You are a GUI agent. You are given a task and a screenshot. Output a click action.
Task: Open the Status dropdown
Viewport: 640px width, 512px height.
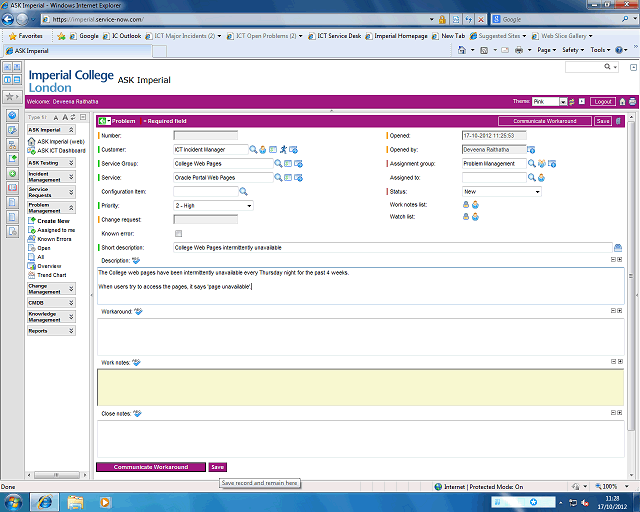(x=537, y=191)
